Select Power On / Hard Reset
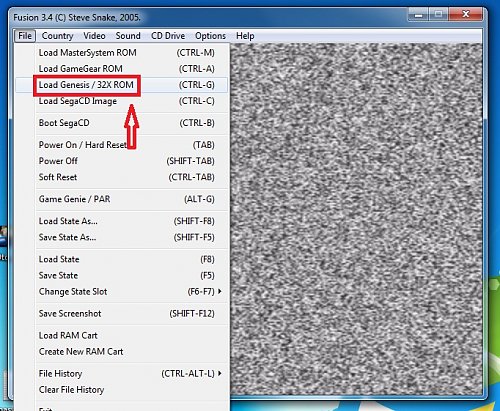 [x=122, y=145]
